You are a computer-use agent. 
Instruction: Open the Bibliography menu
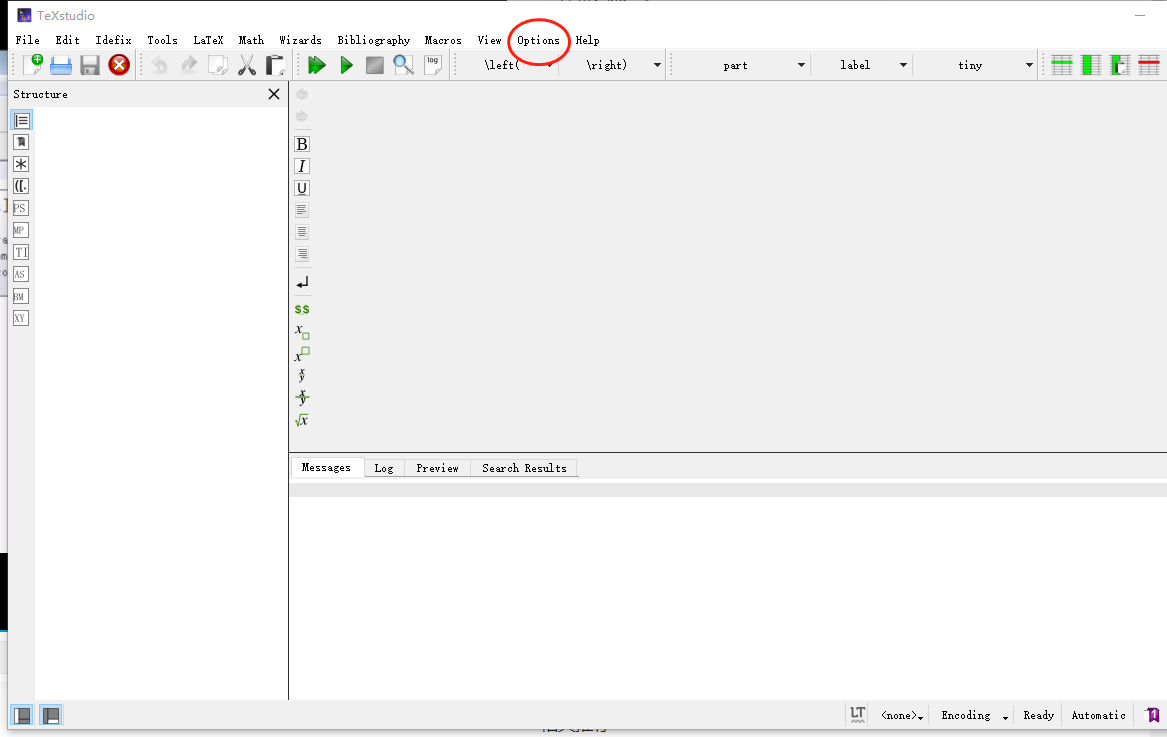point(374,40)
